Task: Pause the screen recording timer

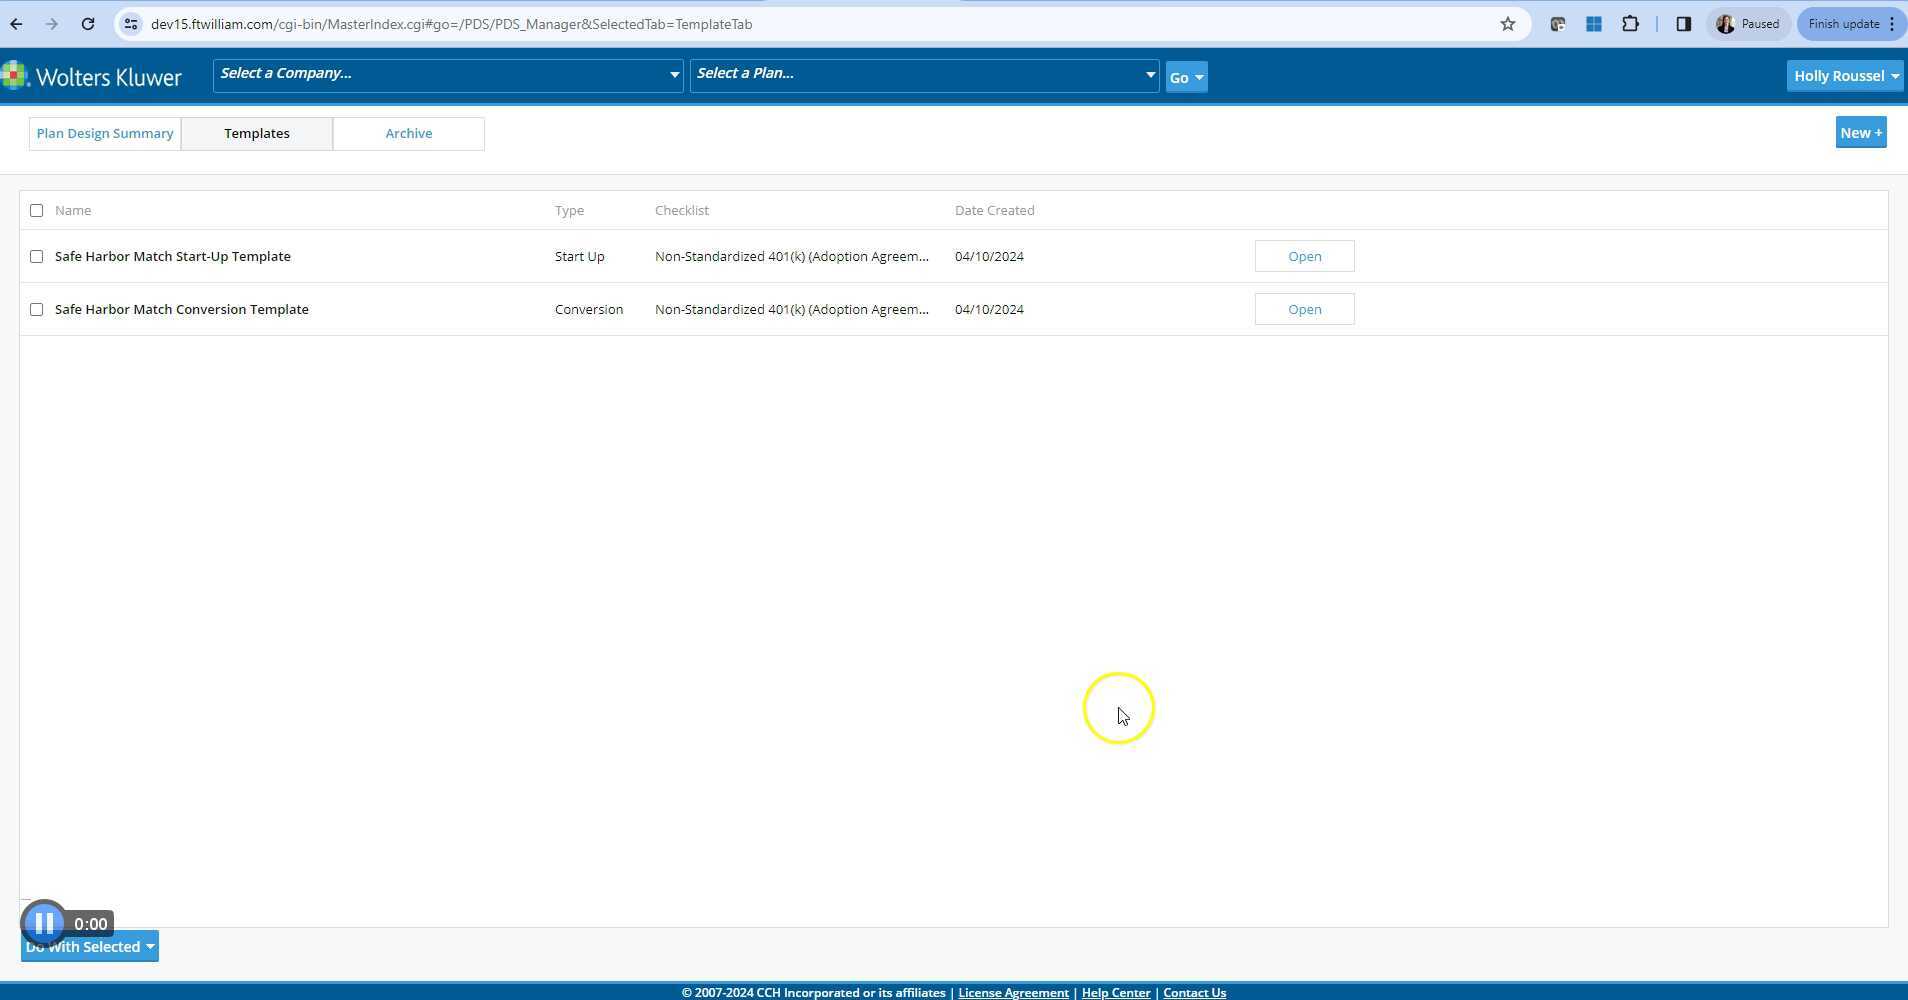Action: (x=43, y=922)
